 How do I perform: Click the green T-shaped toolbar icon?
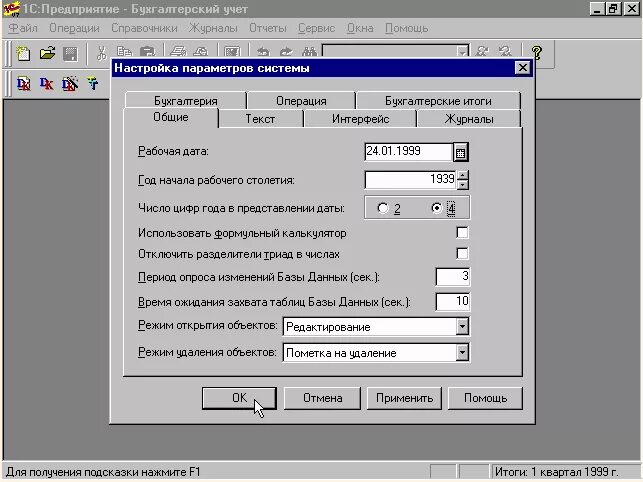click(93, 84)
